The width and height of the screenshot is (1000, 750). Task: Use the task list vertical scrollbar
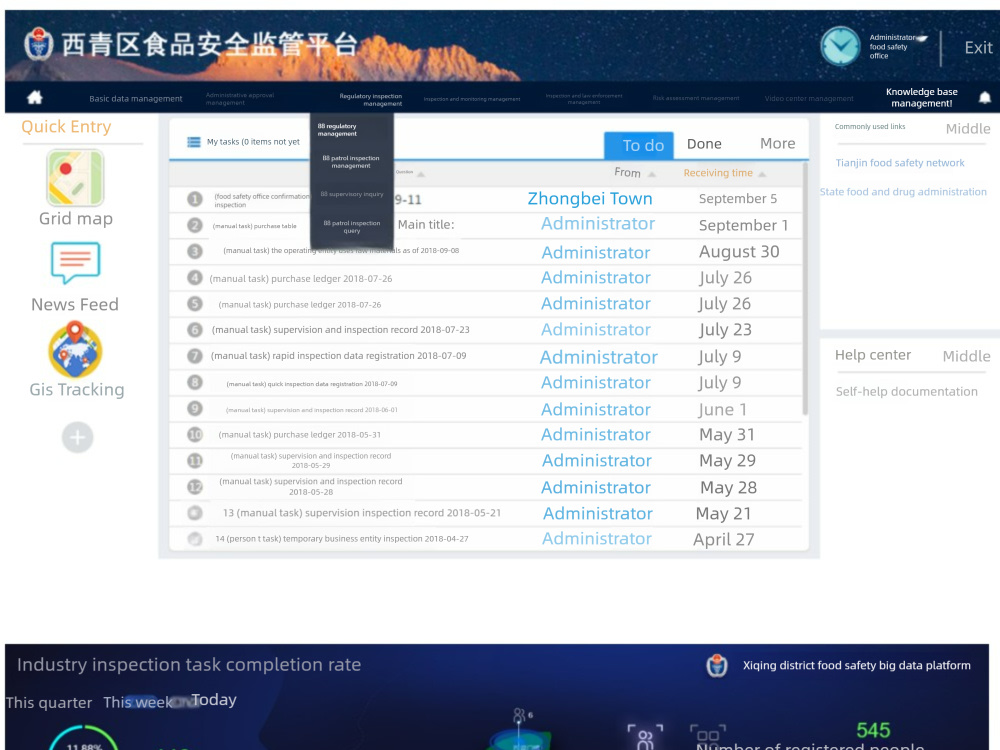[805, 288]
